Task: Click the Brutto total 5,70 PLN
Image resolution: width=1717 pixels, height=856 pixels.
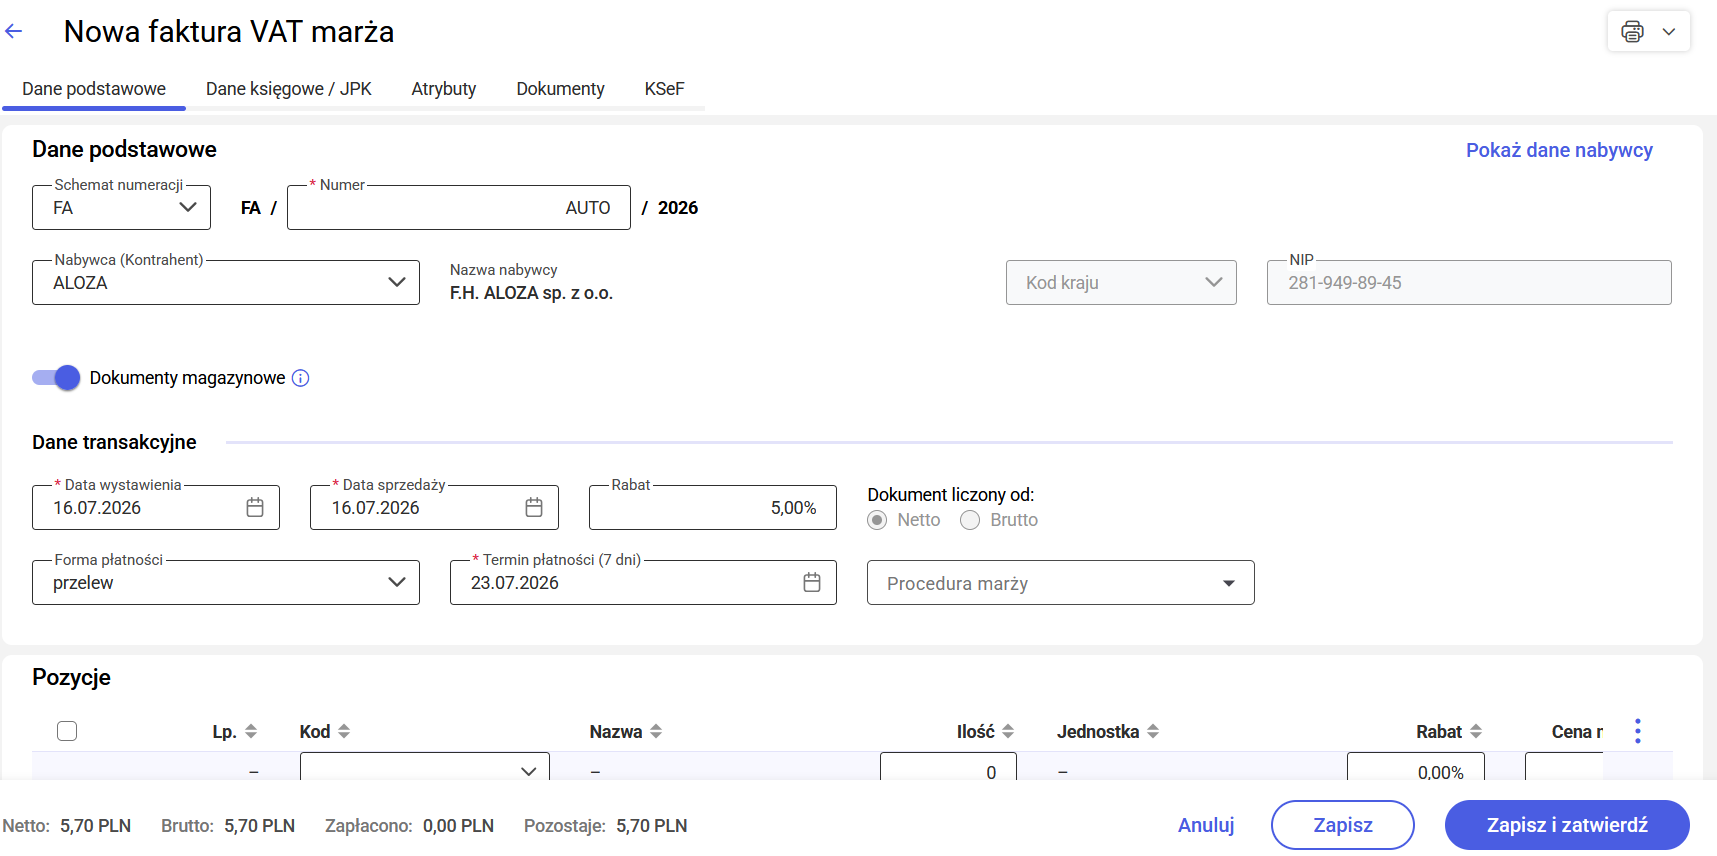Action: pyautogui.click(x=259, y=826)
